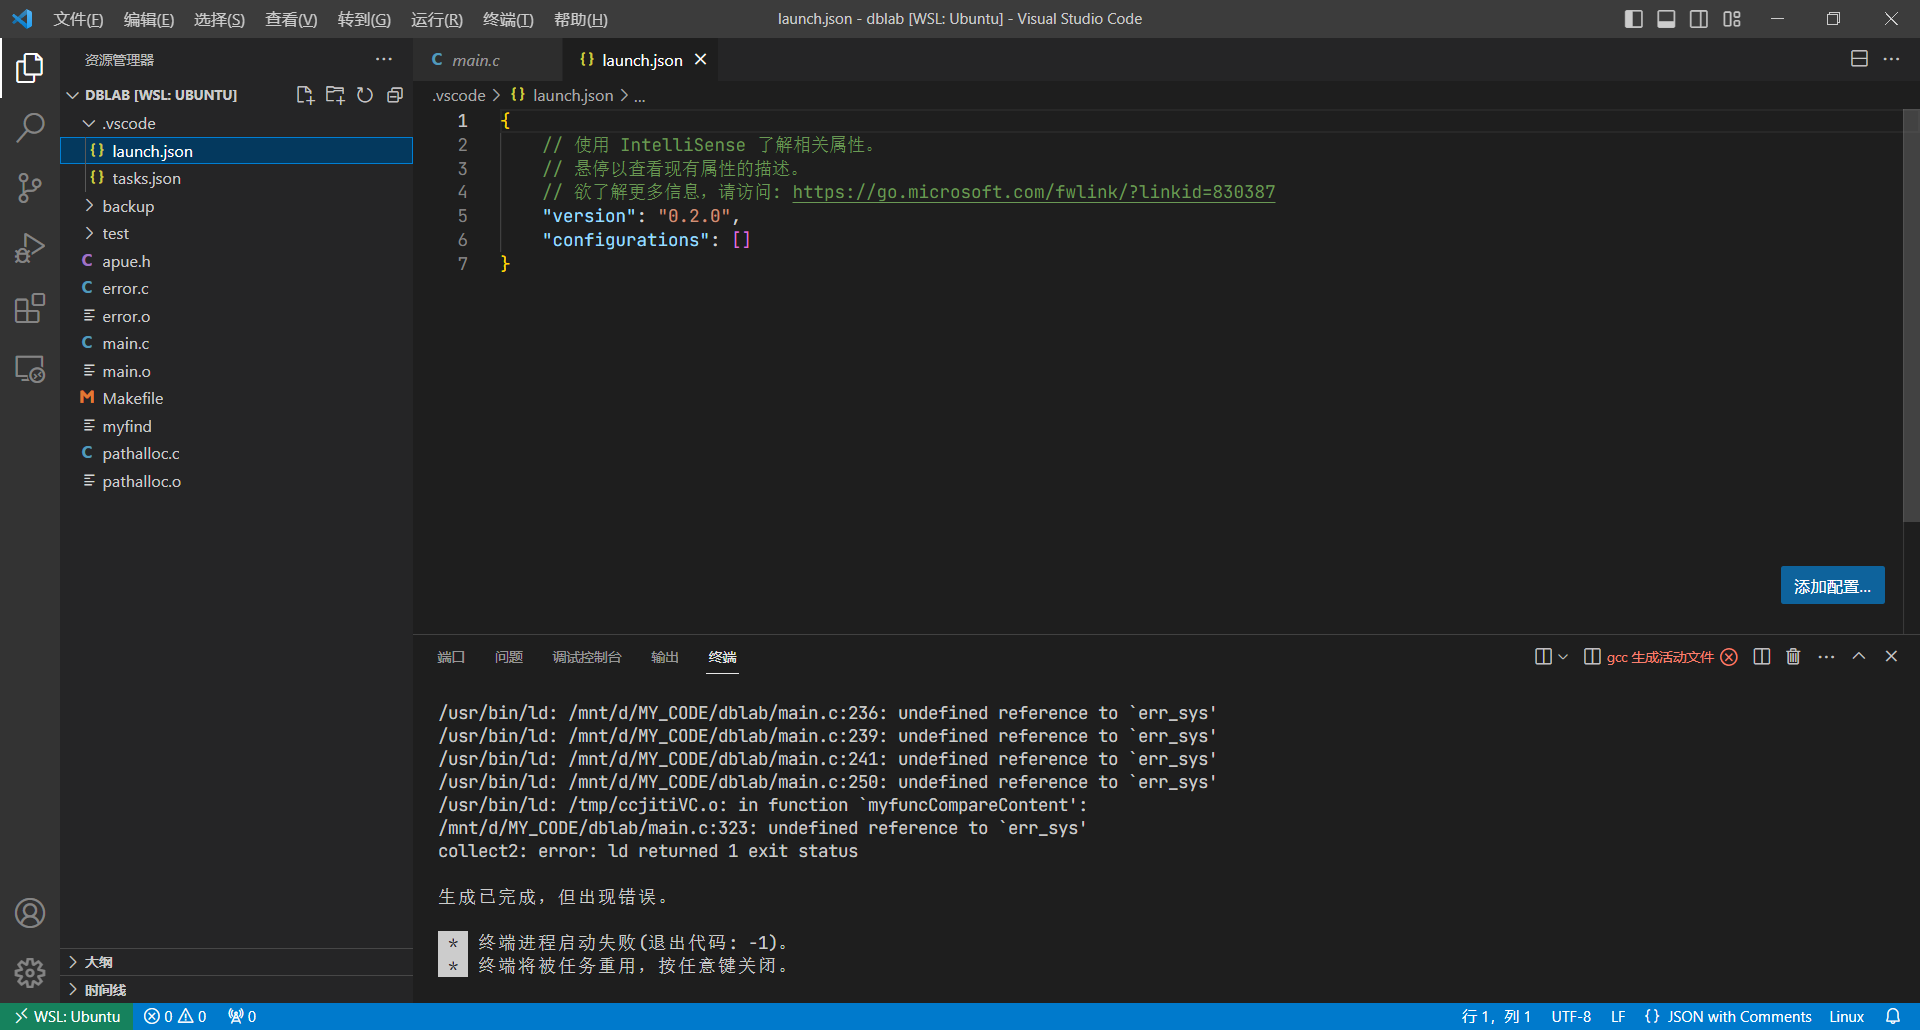Open Source Control view in activity bar
Image resolution: width=1920 pixels, height=1030 pixels.
point(30,188)
